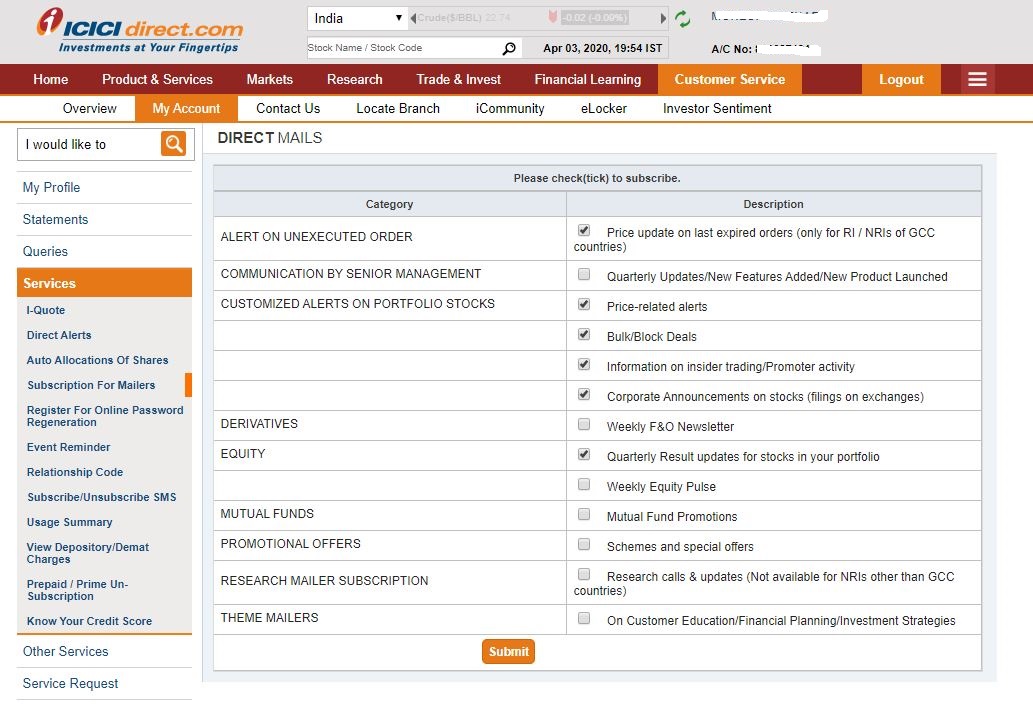This screenshot has height=706, width=1033.
Task: Check Mutual Fund Promotions checkbox
Action: 584,514
